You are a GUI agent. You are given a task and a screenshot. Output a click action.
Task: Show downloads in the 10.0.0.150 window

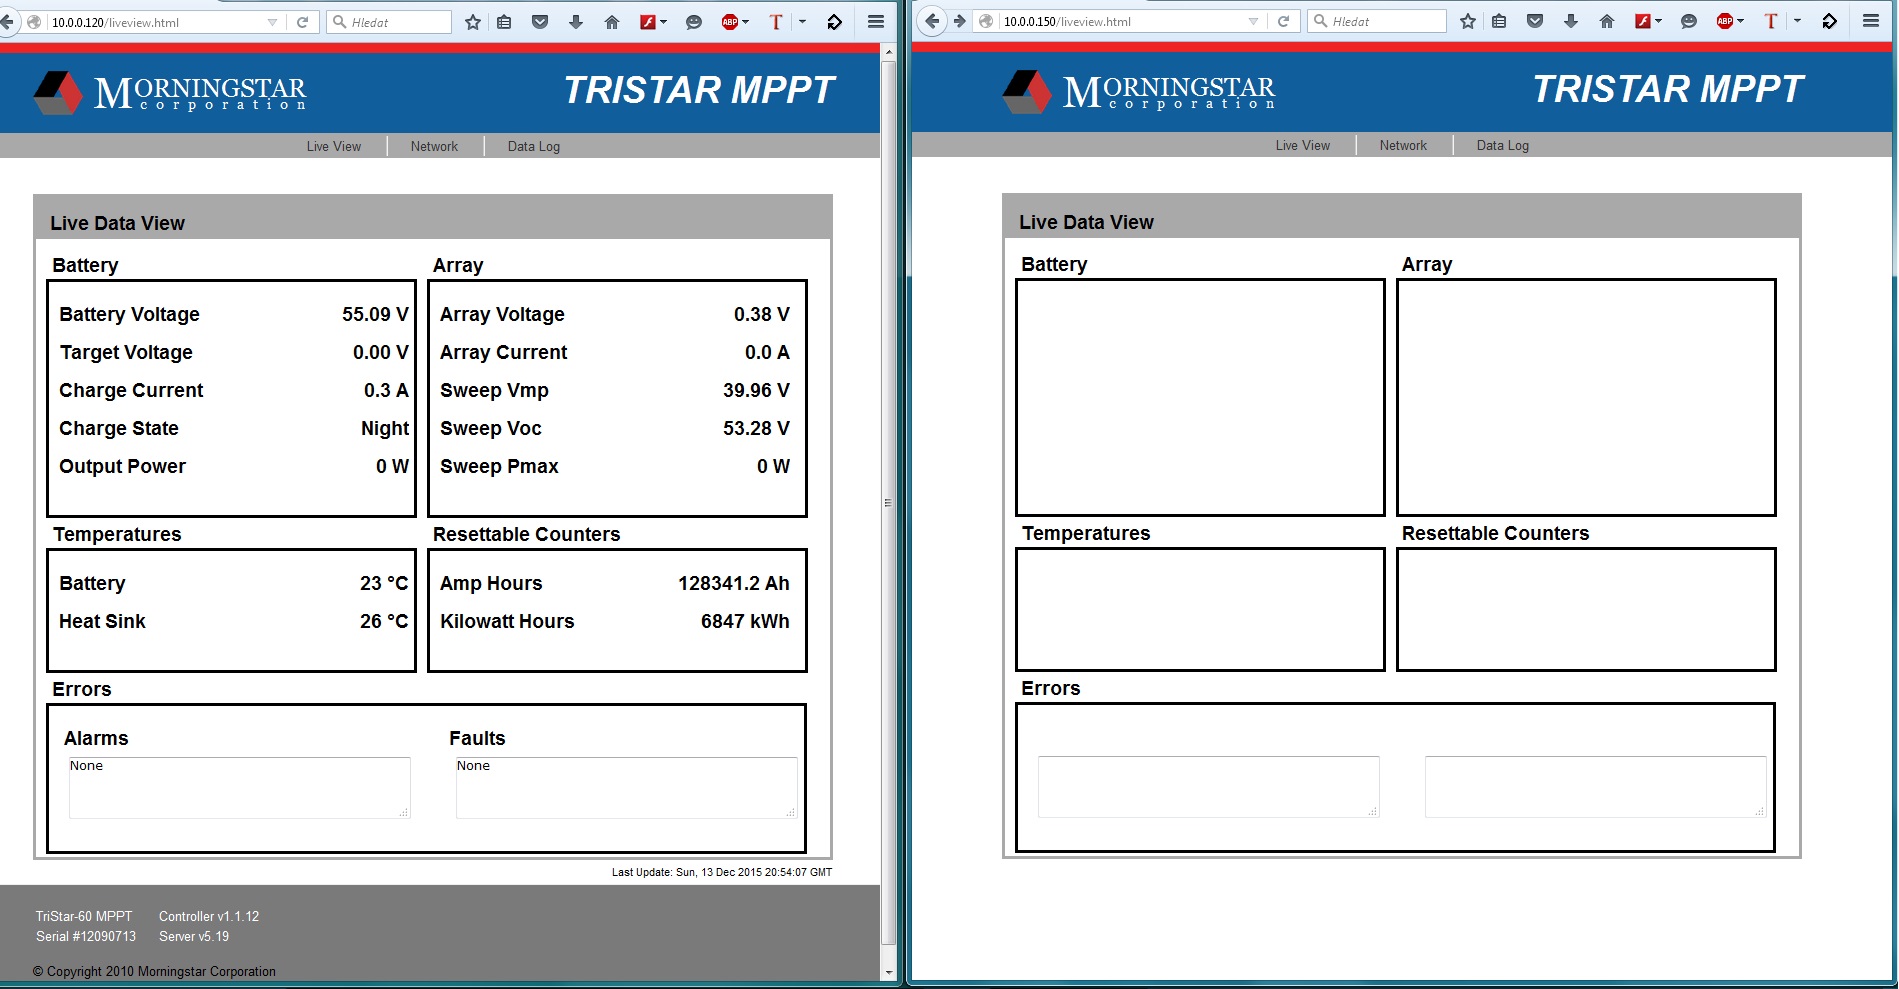(1571, 21)
